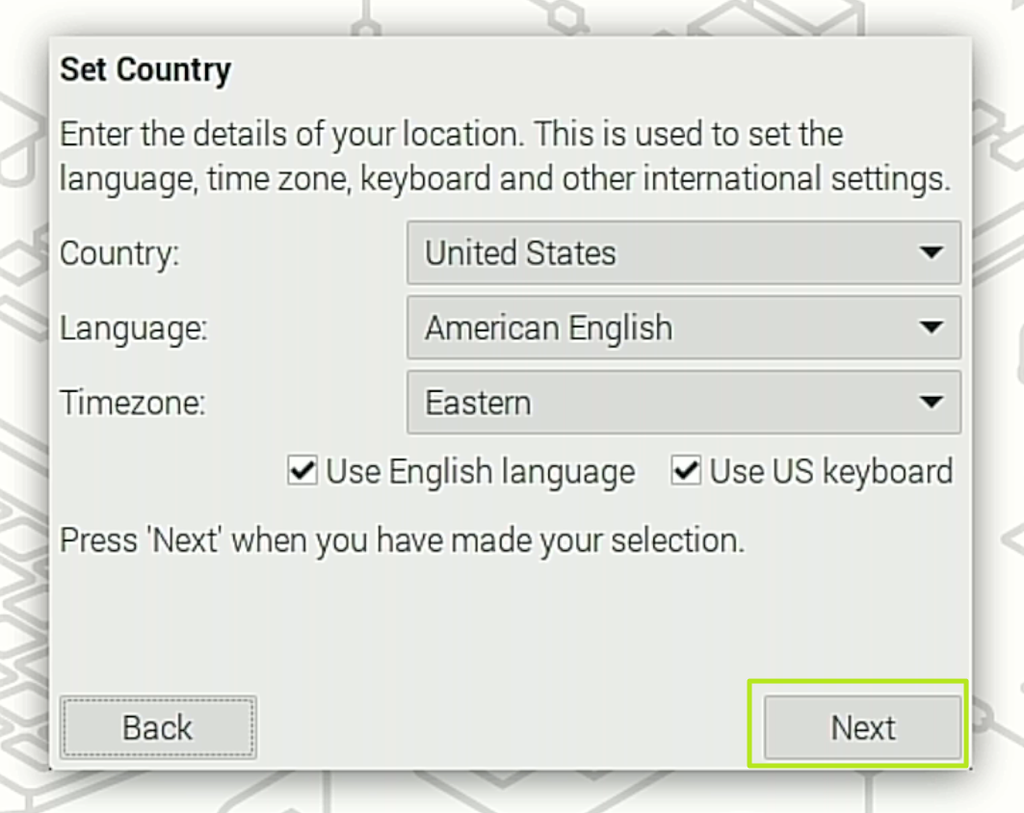
Task: Open the Timezone dropdown showing Eastern
Action: [x=683, y=403]
